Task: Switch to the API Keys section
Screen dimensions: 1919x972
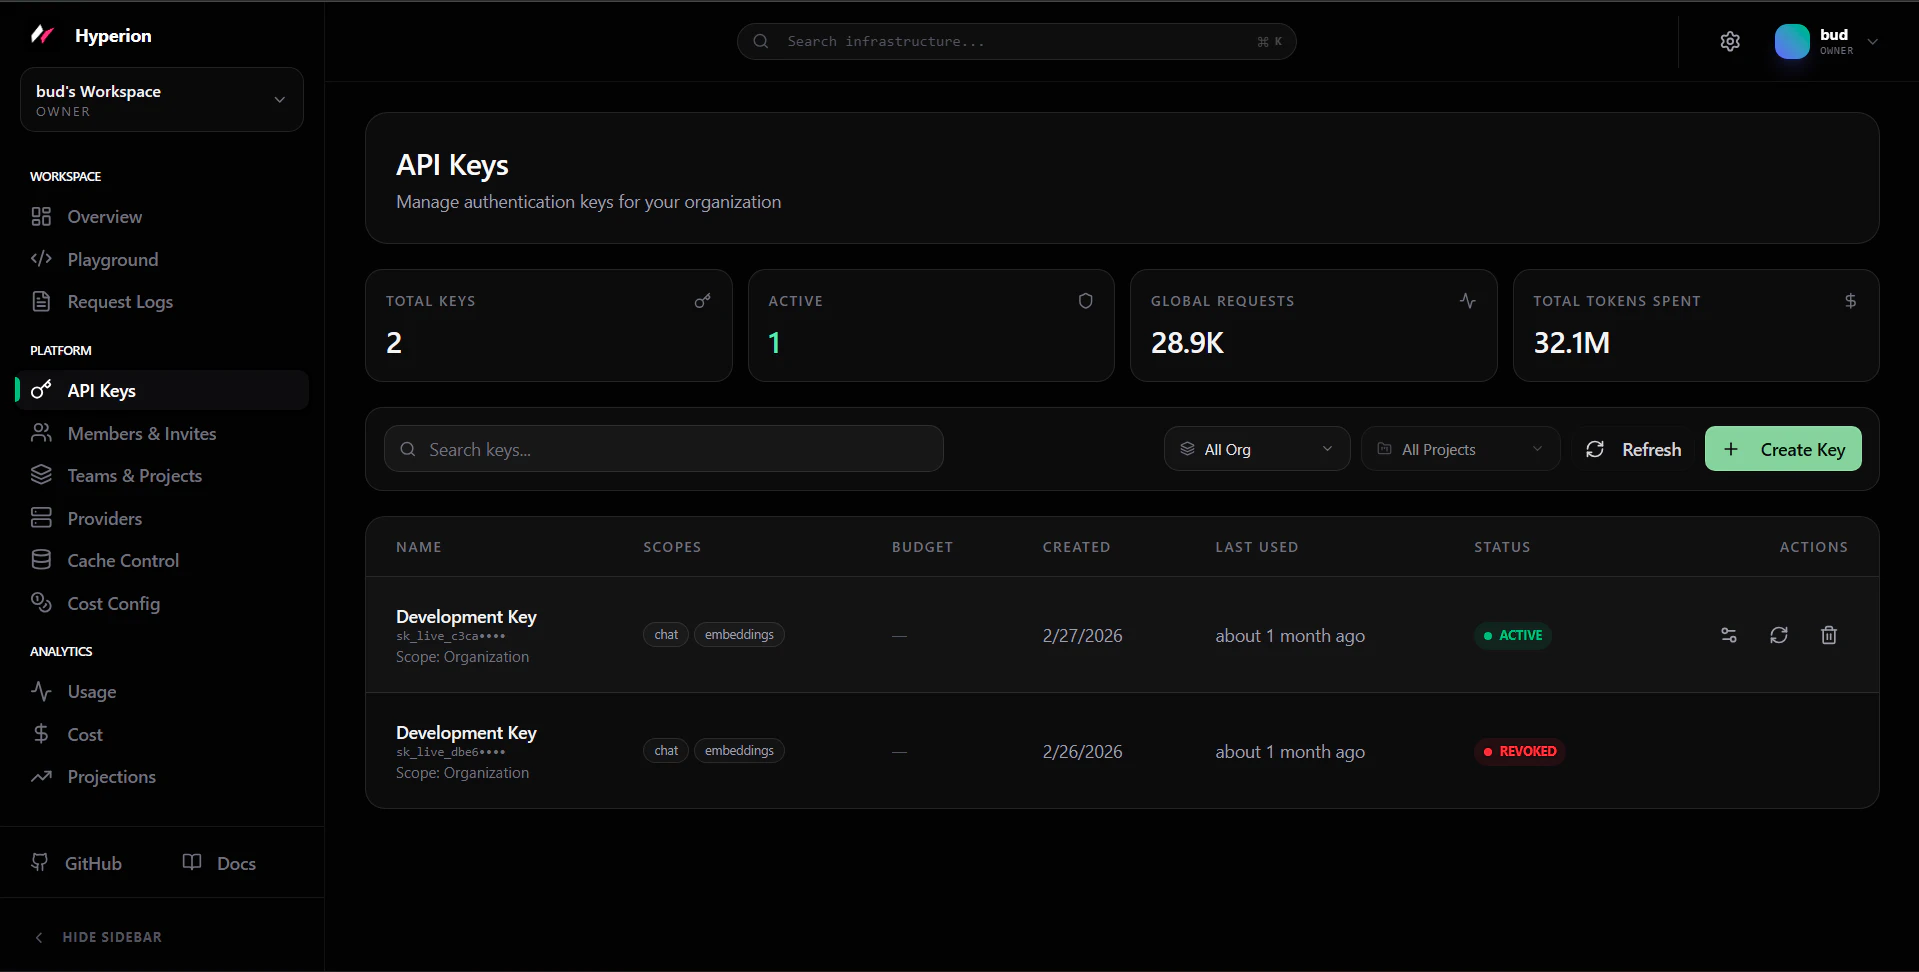Action: click(x=101, y=390)
